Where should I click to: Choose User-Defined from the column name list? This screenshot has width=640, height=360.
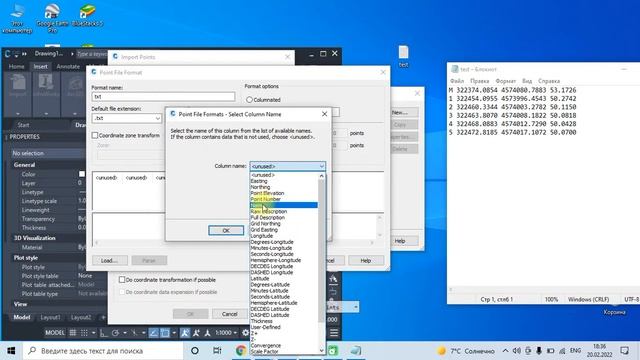(284, 327)
